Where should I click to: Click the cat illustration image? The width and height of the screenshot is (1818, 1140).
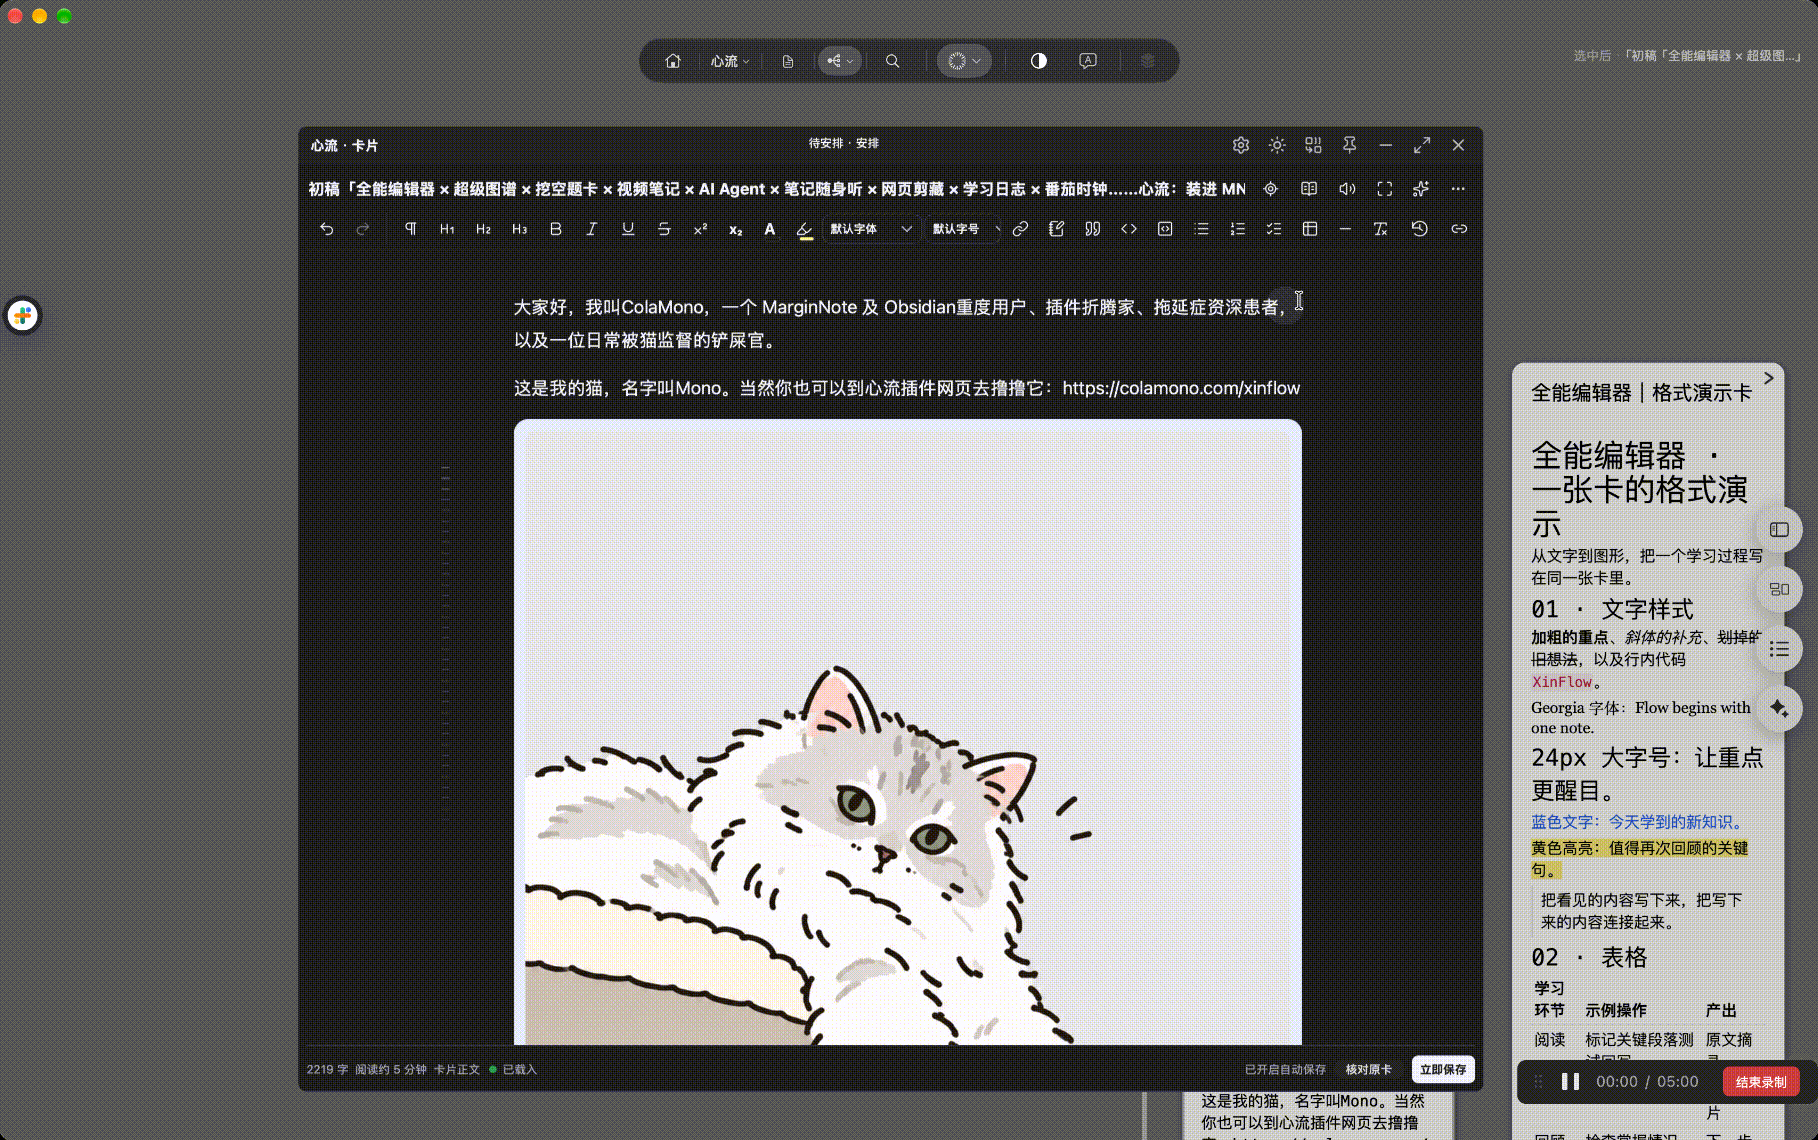click(908, 732)
